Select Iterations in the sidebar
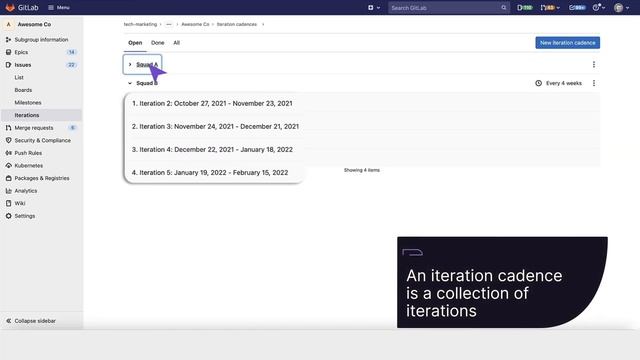Image resolution: width=640 pixels, height=360 pixels. pos(27,116)
